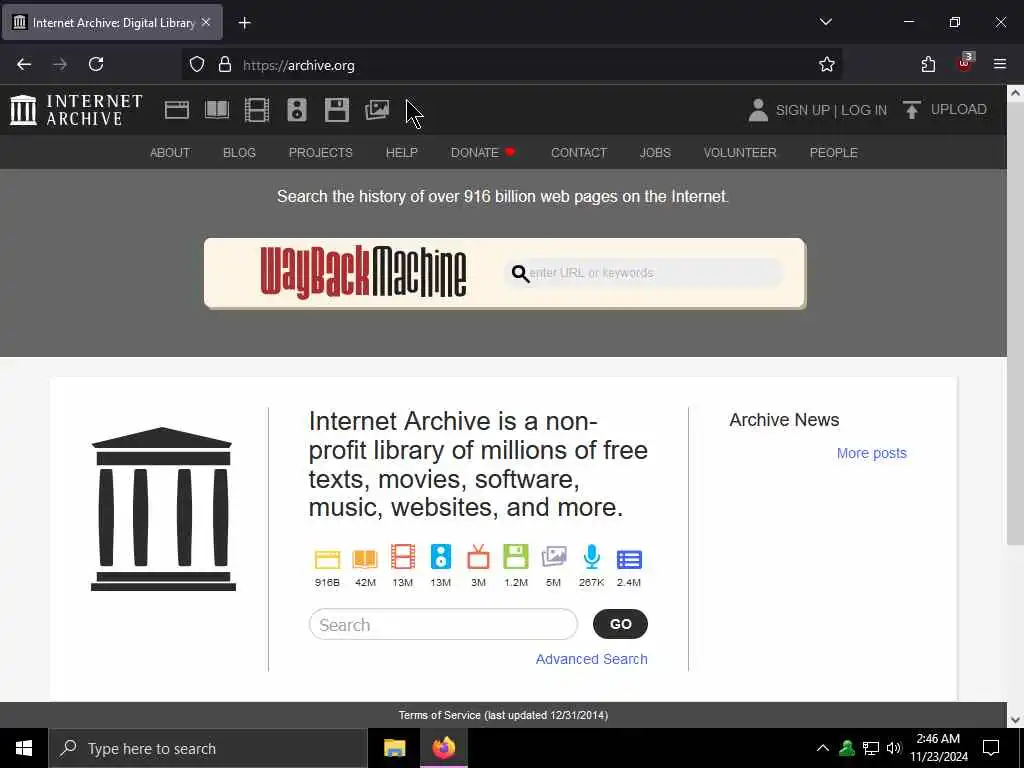This screenshot has width=1024, height=768.
Task: Click the SIGN UP link
Action: coord(803,110)
